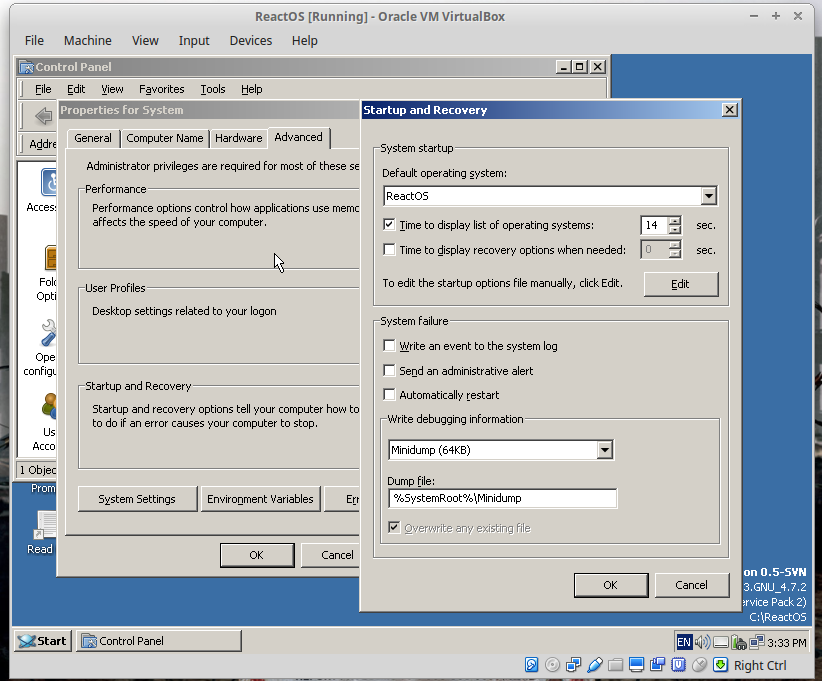This screenshot has width=822, height=681.
Task: Check 'Send an administrative alert'
Action: (389, 371)
